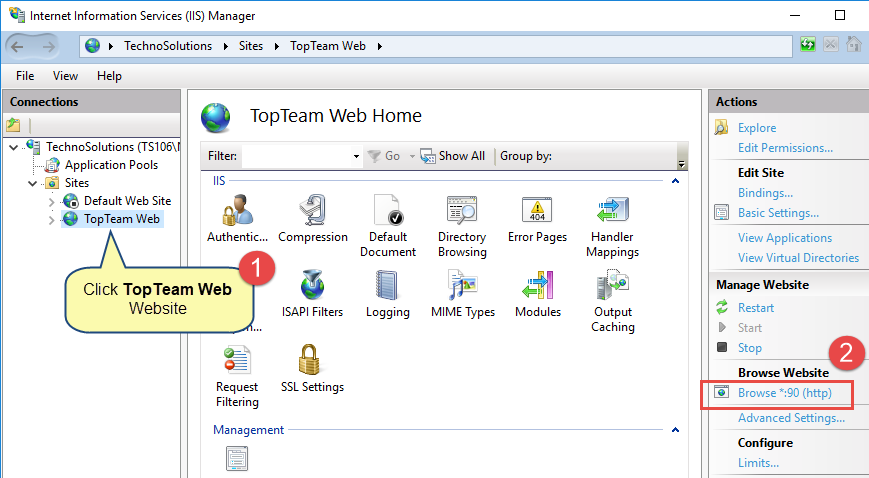Screen dimensions: 869x478
Task: Expand address bar arrow after TechnoSolutions
Action: 226,47
